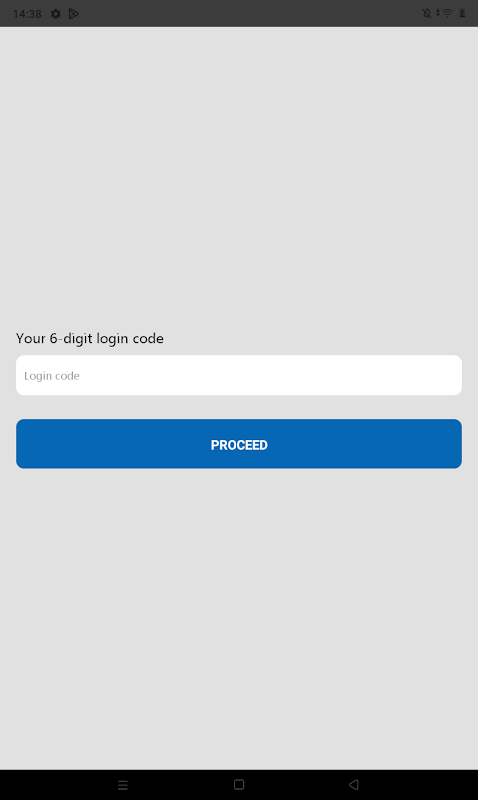Screen dimensions: 478x800
Task: Open the settings gear in status bar
Action: coord(56,14)
